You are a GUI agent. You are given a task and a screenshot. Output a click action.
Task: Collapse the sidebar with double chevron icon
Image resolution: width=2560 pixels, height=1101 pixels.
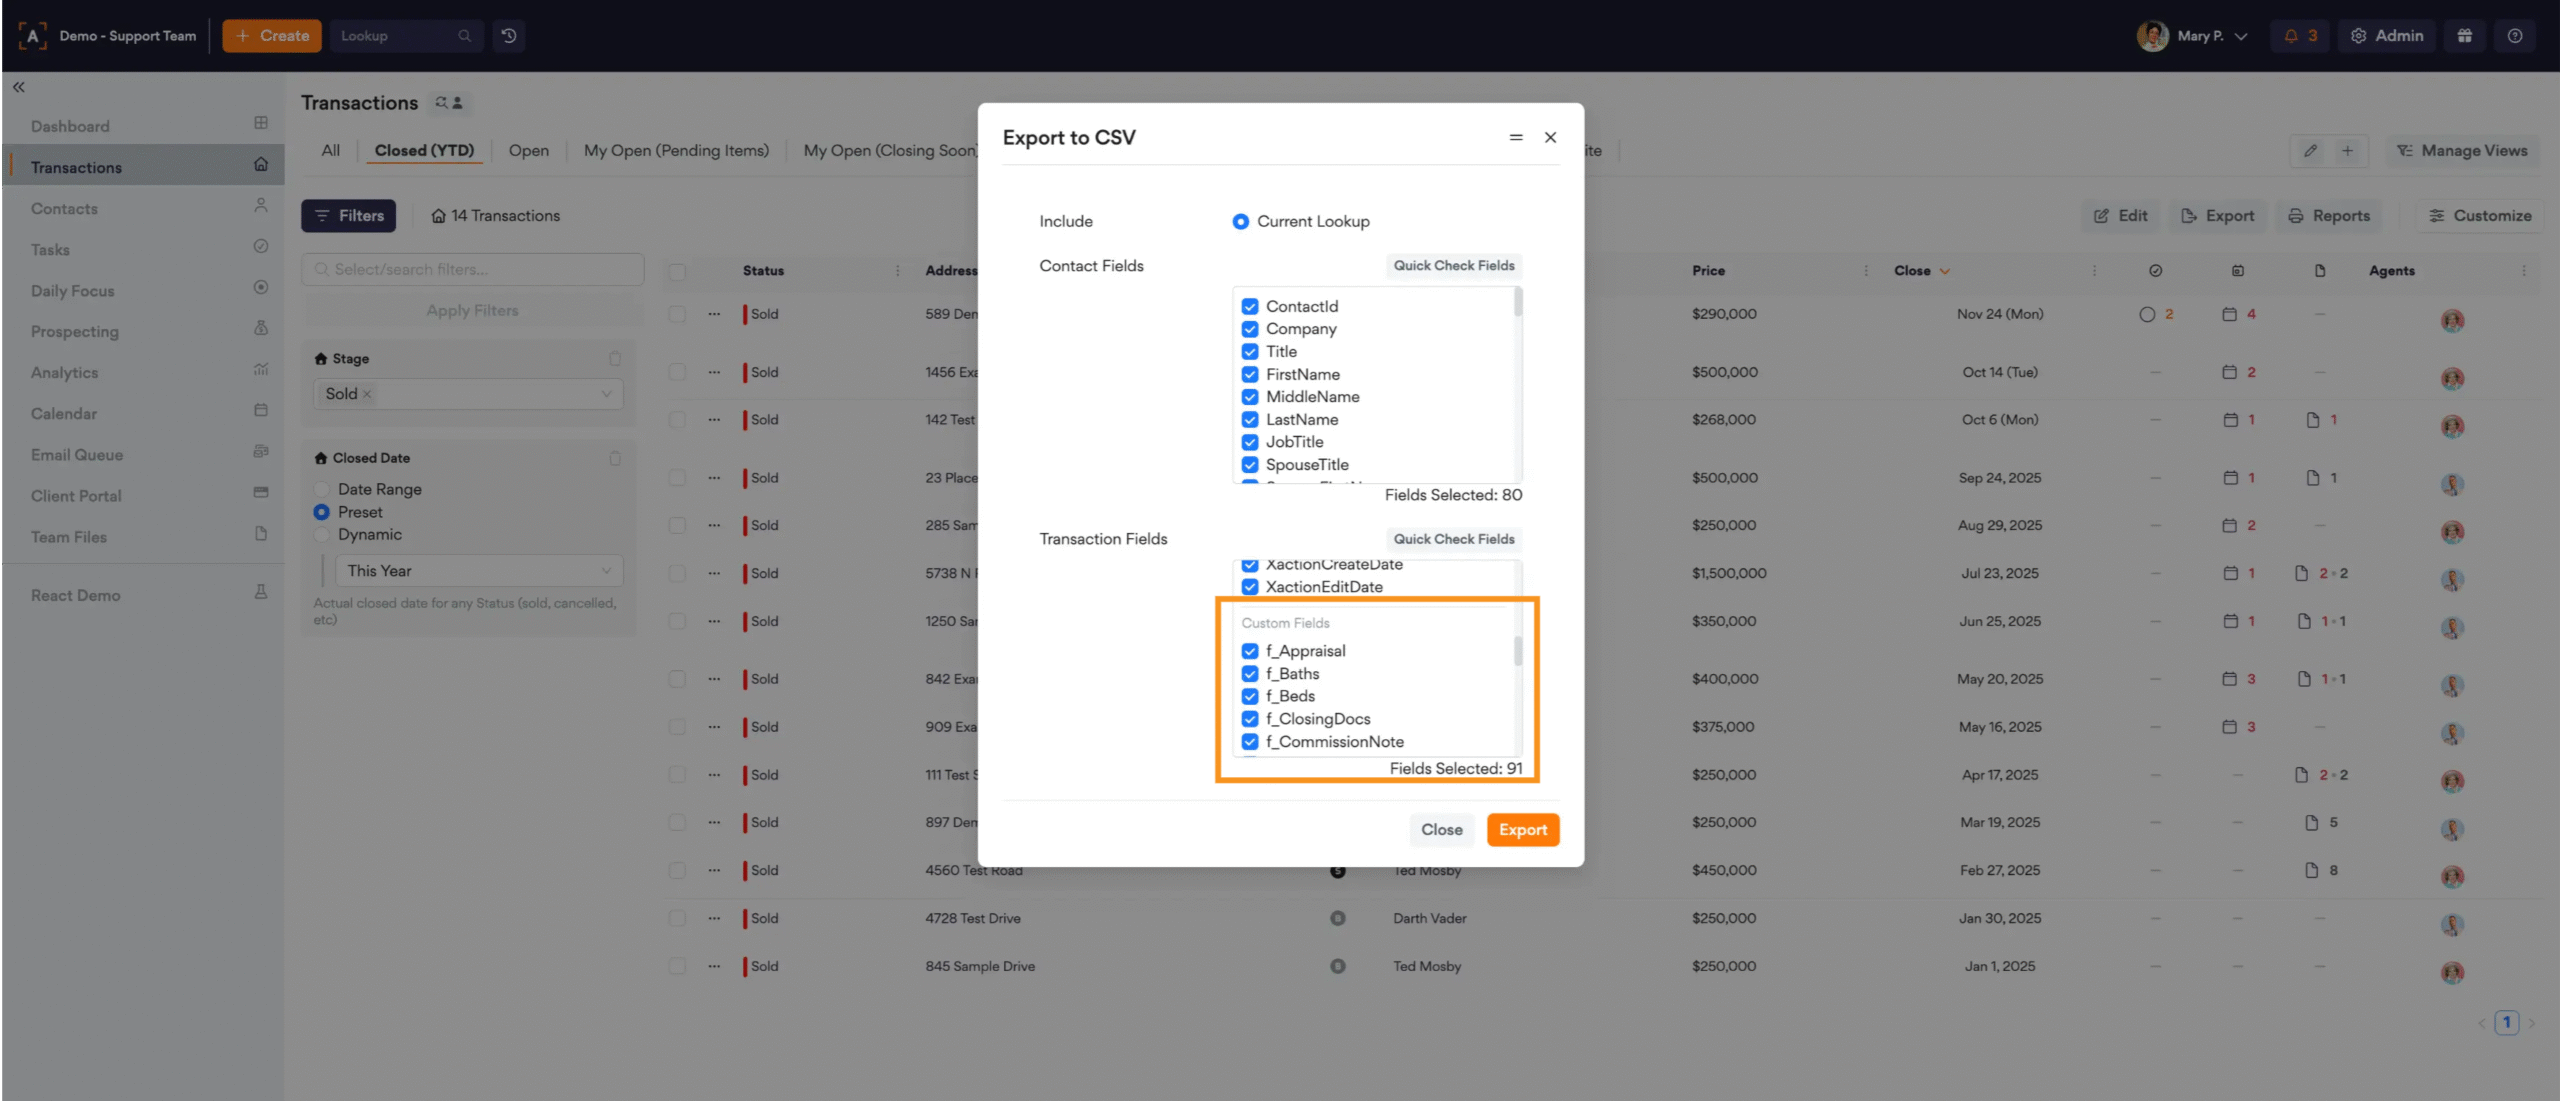coord(19,88)
